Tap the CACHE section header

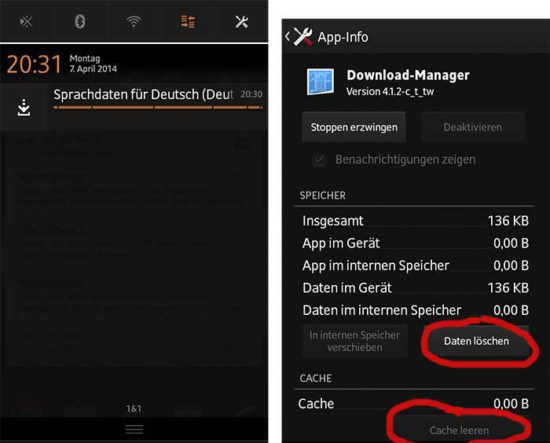tap(316, 378)
